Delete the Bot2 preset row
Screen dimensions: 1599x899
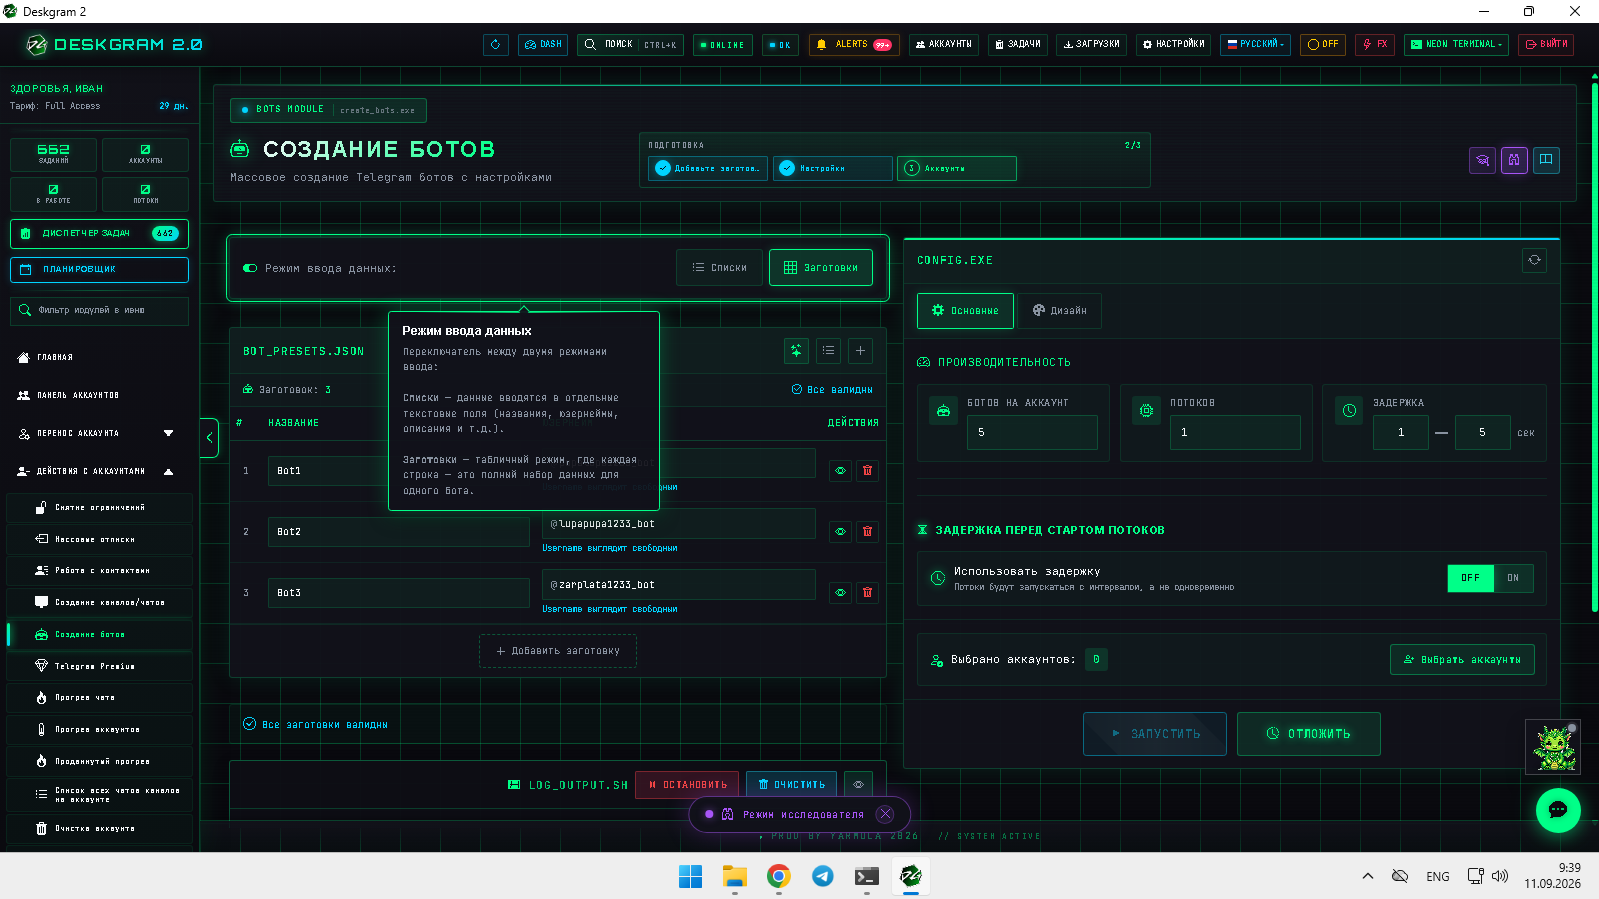coord(867,531)
